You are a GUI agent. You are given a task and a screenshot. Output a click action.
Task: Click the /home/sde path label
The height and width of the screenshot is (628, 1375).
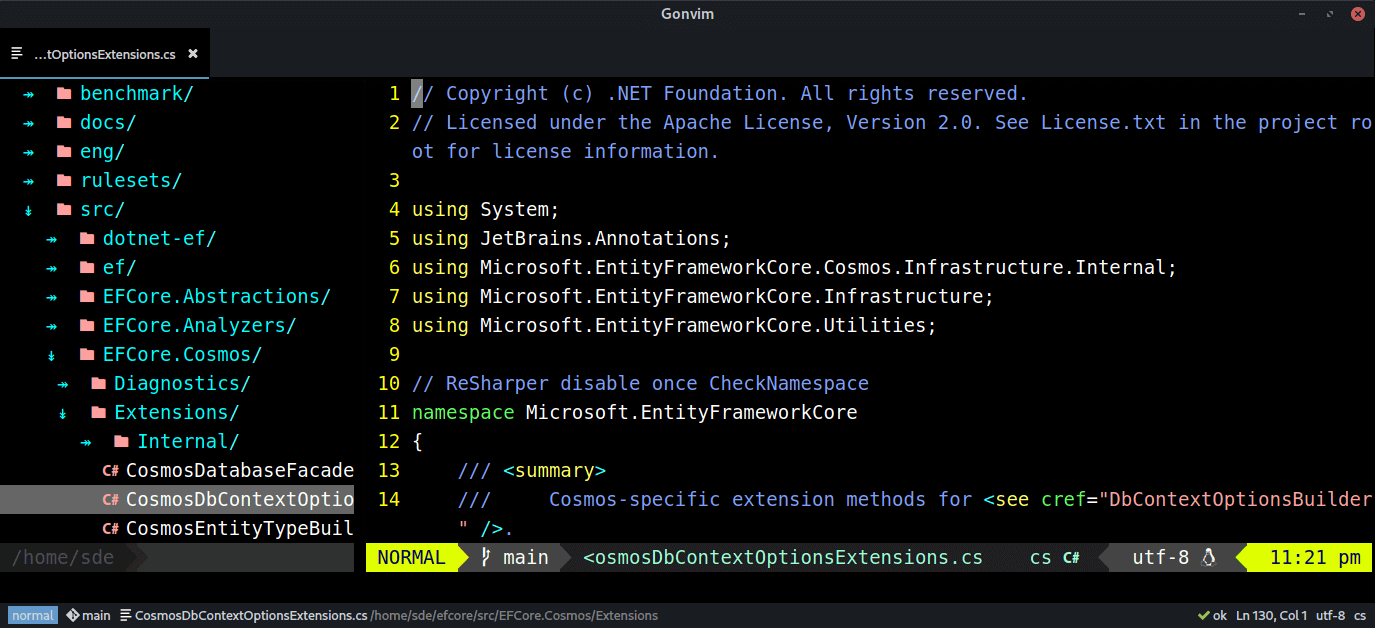tap(62, 558)
